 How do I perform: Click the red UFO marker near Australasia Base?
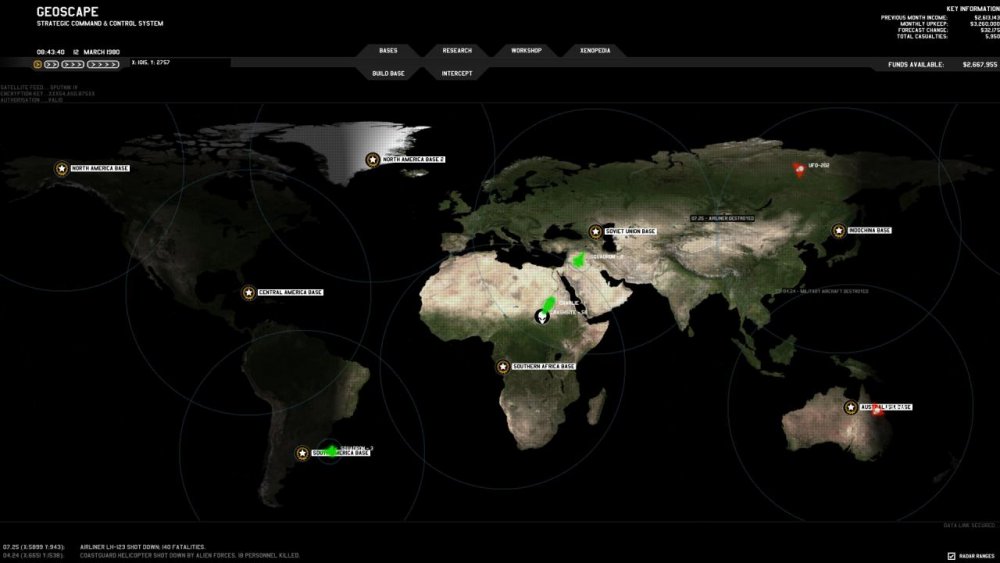pos(878,410)
